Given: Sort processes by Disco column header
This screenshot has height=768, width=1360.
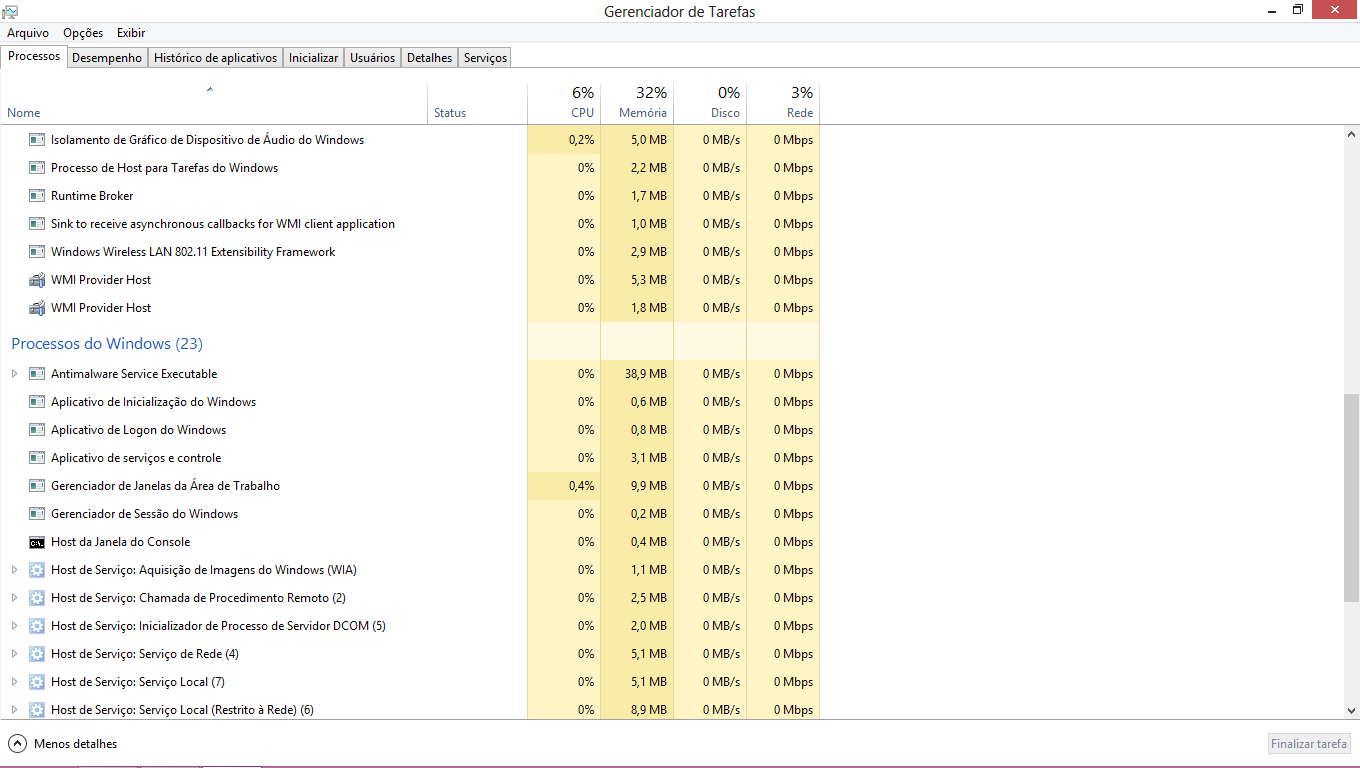Looking at the screenshot, I should point(710,102).
